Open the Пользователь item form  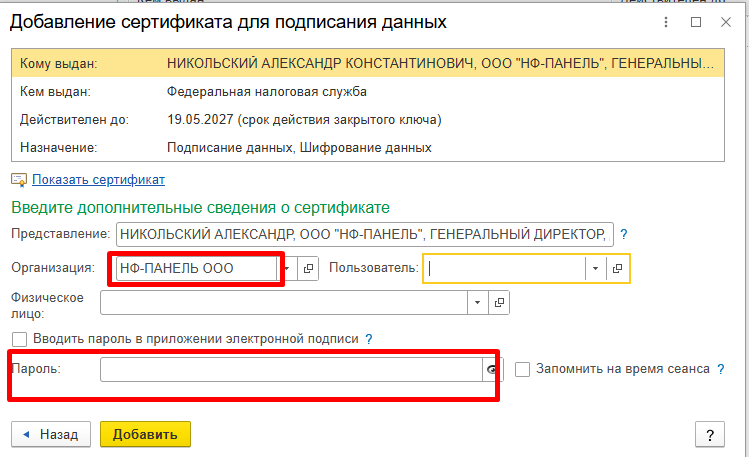coord(617,268)
